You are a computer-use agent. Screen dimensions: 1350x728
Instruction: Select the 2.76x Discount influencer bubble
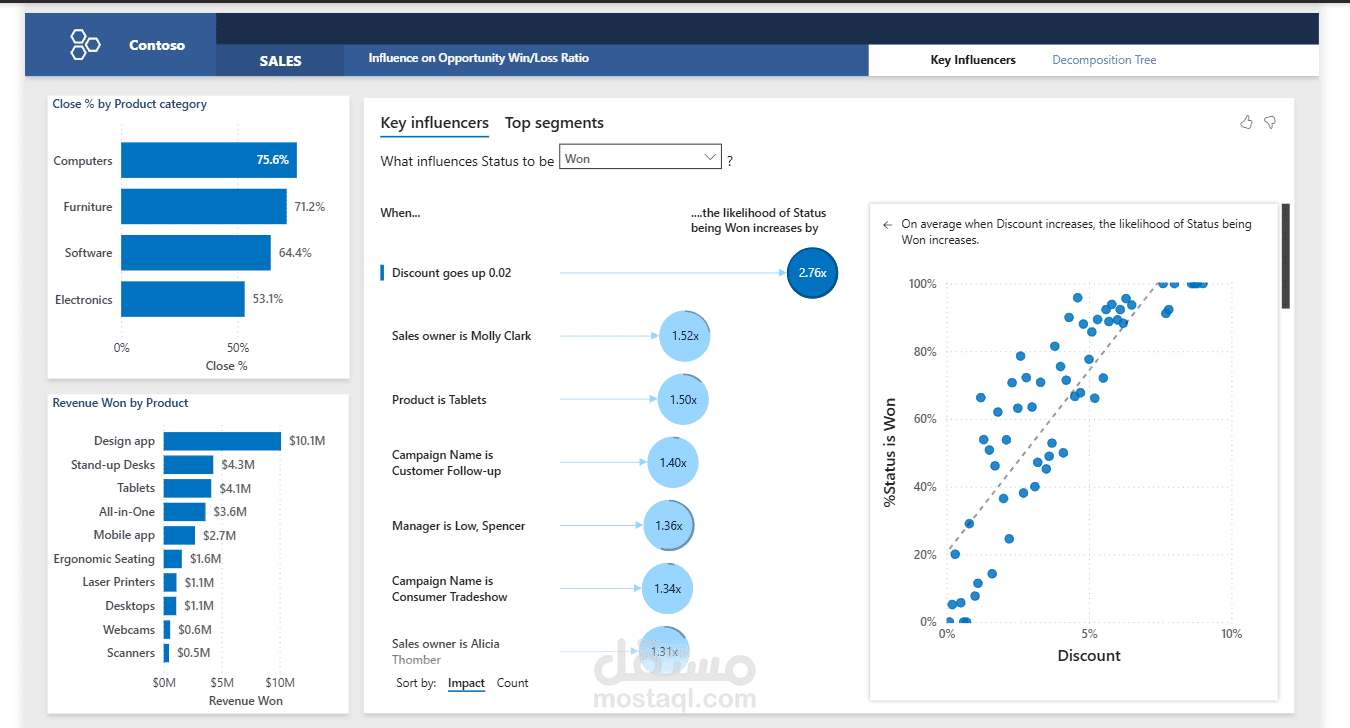pos(811,272)
